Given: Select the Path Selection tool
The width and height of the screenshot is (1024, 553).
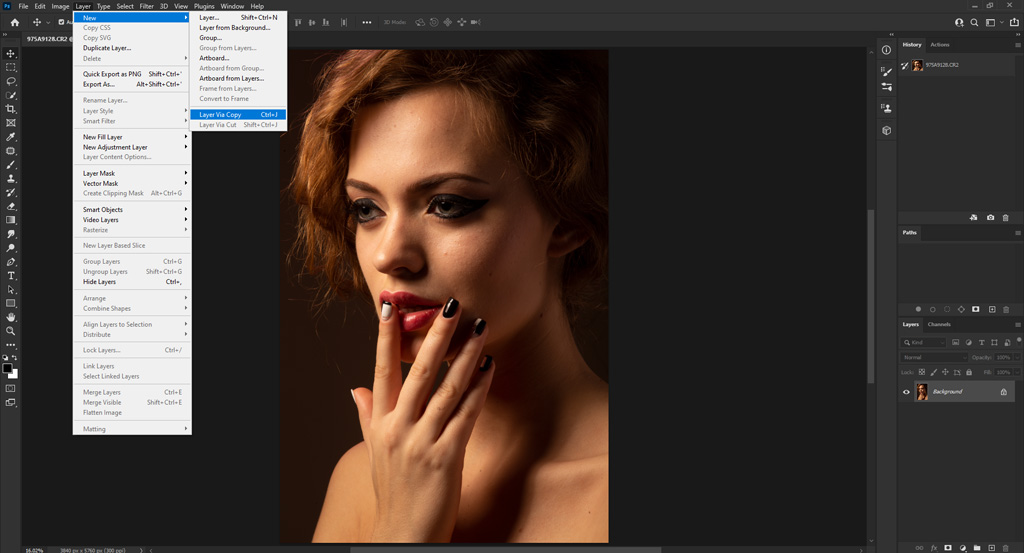Looking at the screenshot, I should pos(10,289).
